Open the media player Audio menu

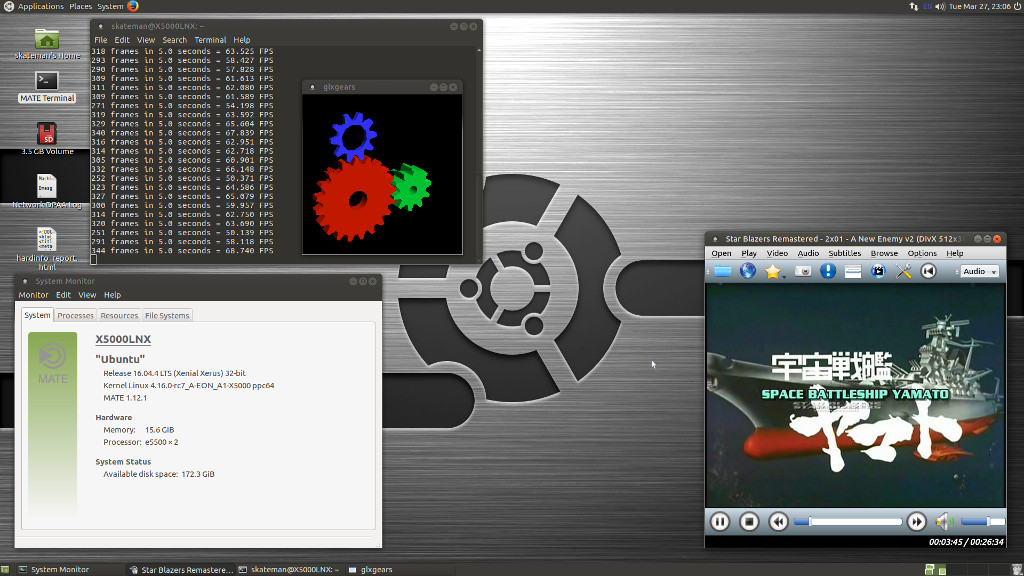(808, 253)
